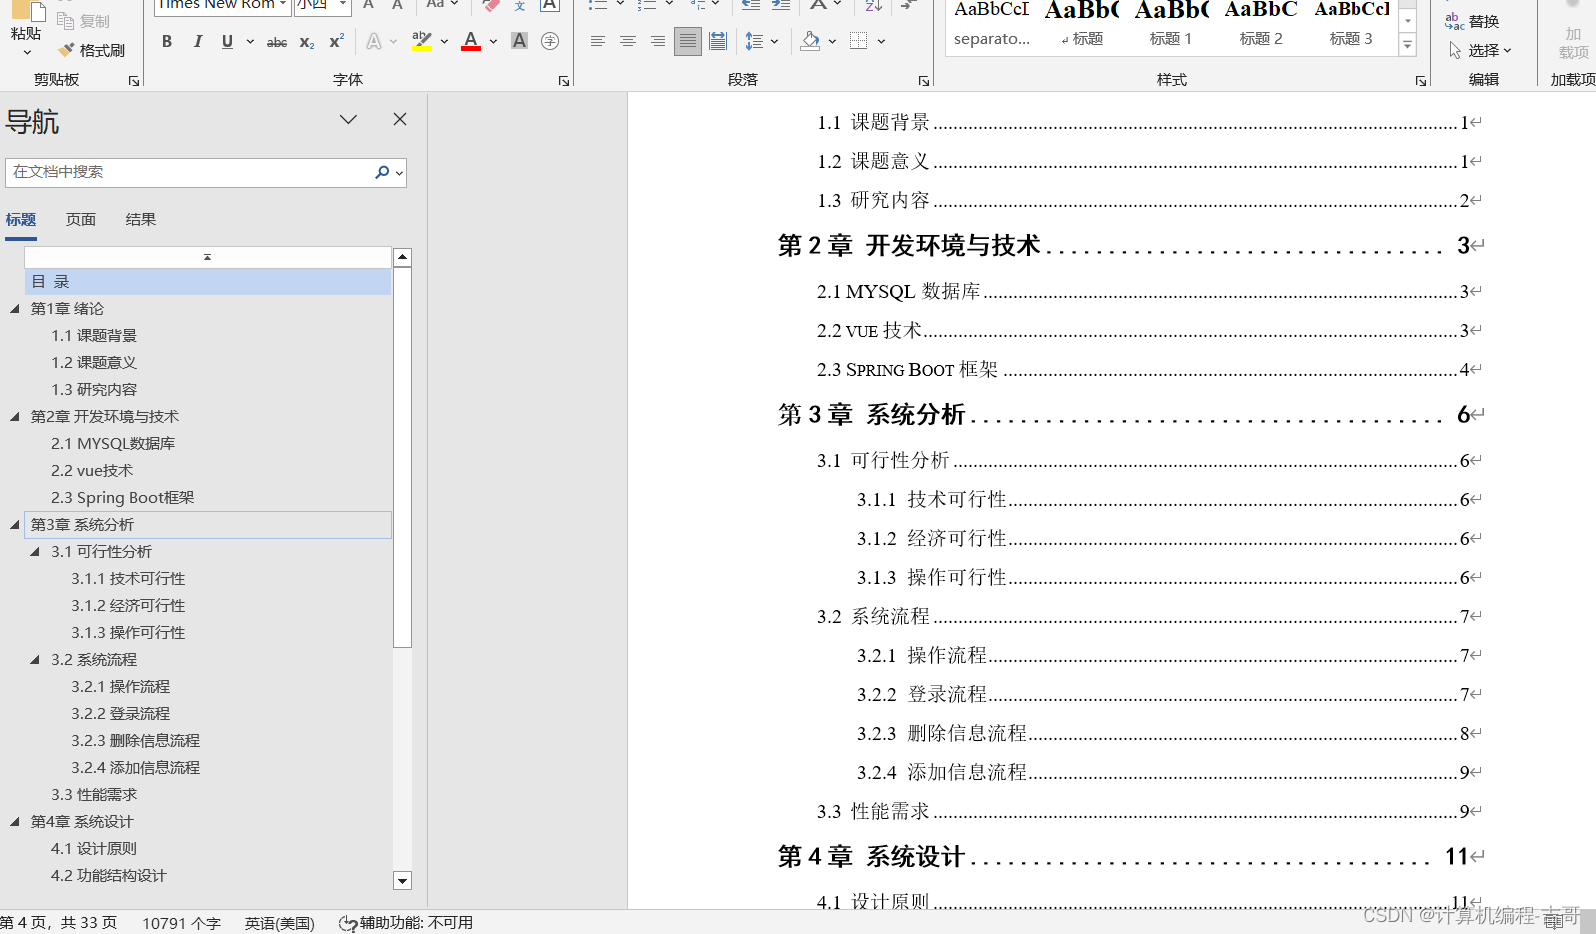Open line and paragraph spacing
Screen dimensions: 1596x934
[x=754, y=41]
